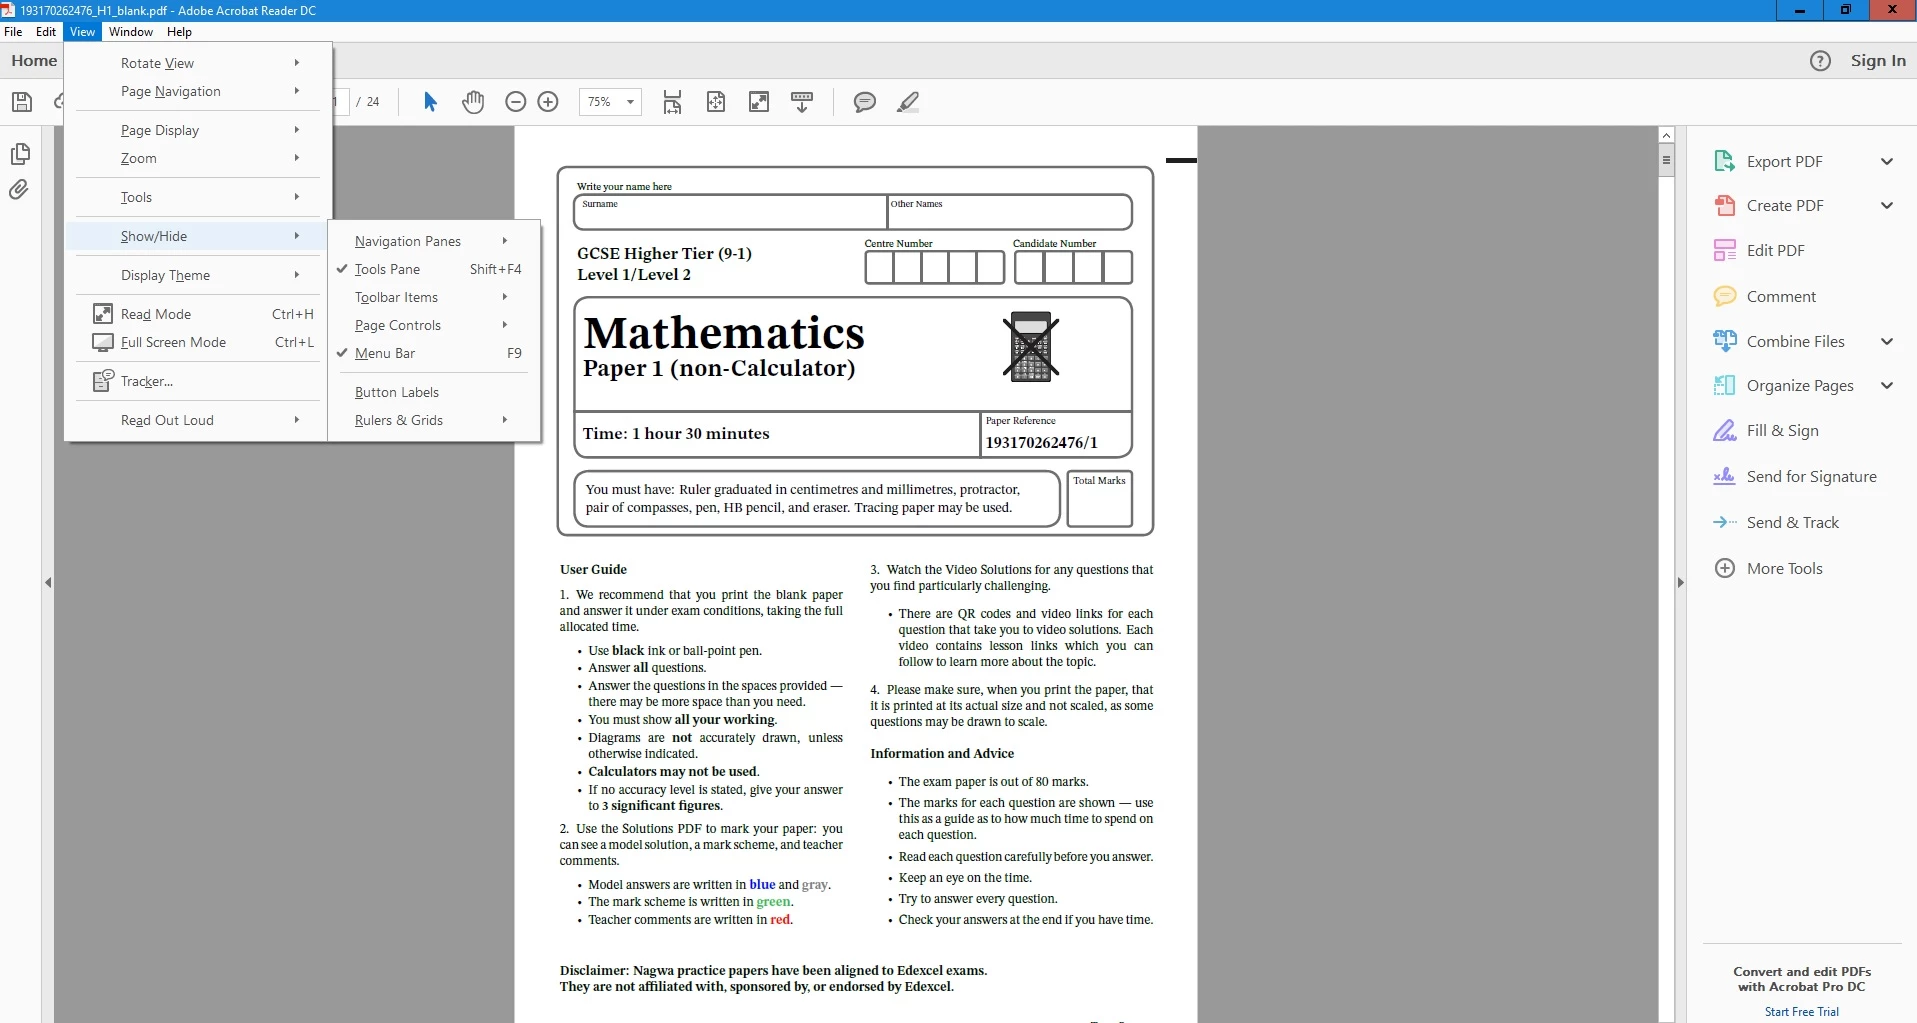
Task: Open the Help menu
Action: [x=179, y=32]
